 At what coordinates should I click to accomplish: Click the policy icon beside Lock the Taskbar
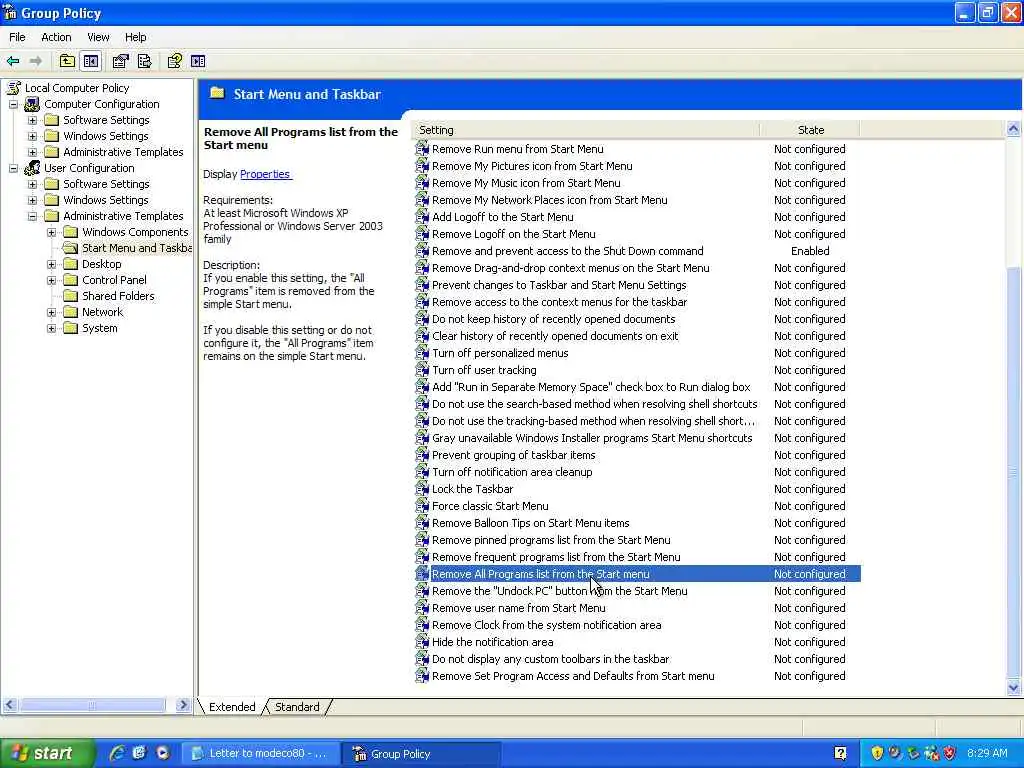[422, 488]
